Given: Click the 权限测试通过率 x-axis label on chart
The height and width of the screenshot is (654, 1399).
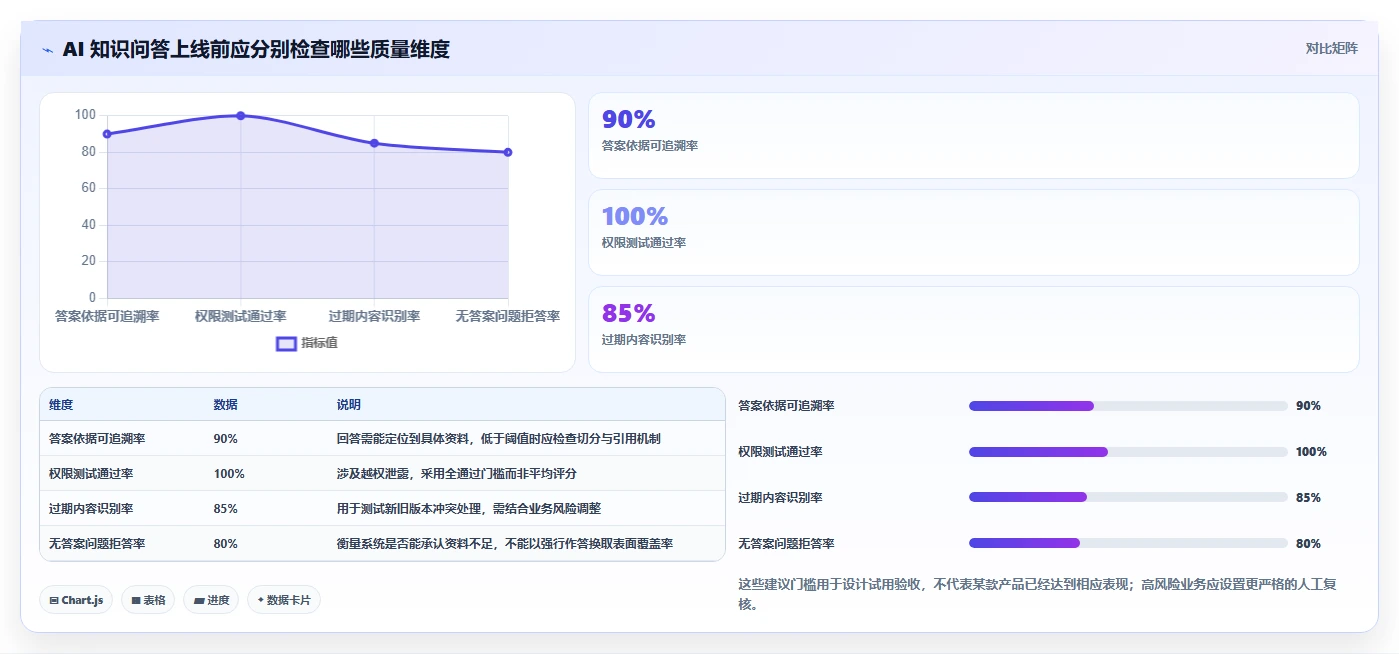Looking at the screenshot, I should [x=241, y=316].
